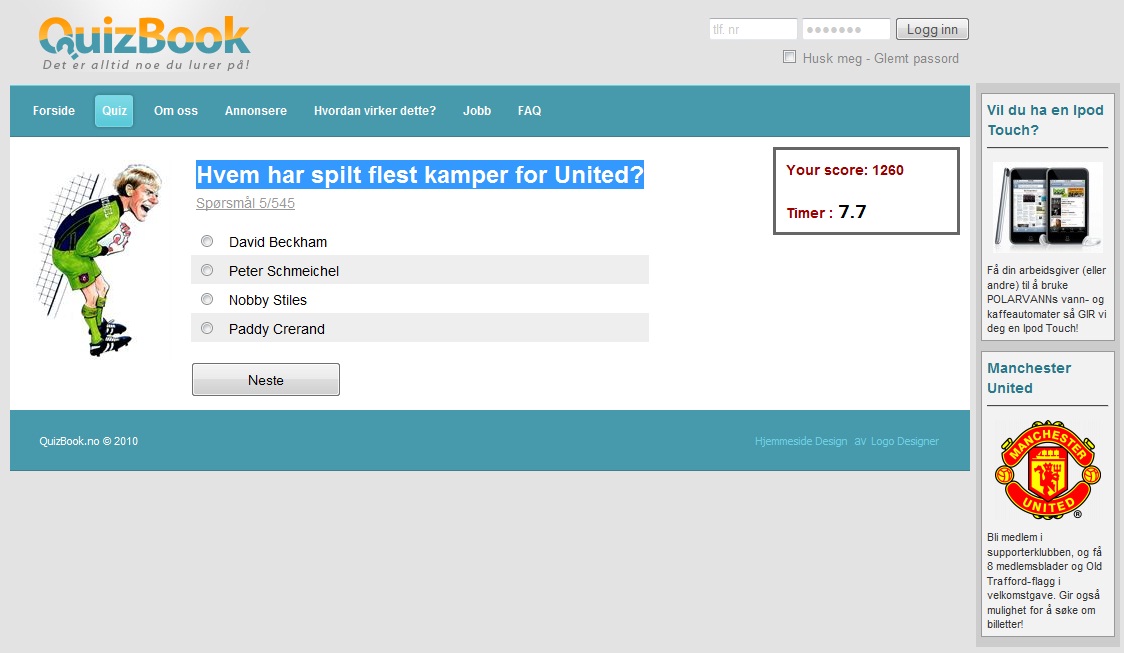Click the highlighted question heading text
This screenshot has width=1124, height=653.
pos(420,175)
